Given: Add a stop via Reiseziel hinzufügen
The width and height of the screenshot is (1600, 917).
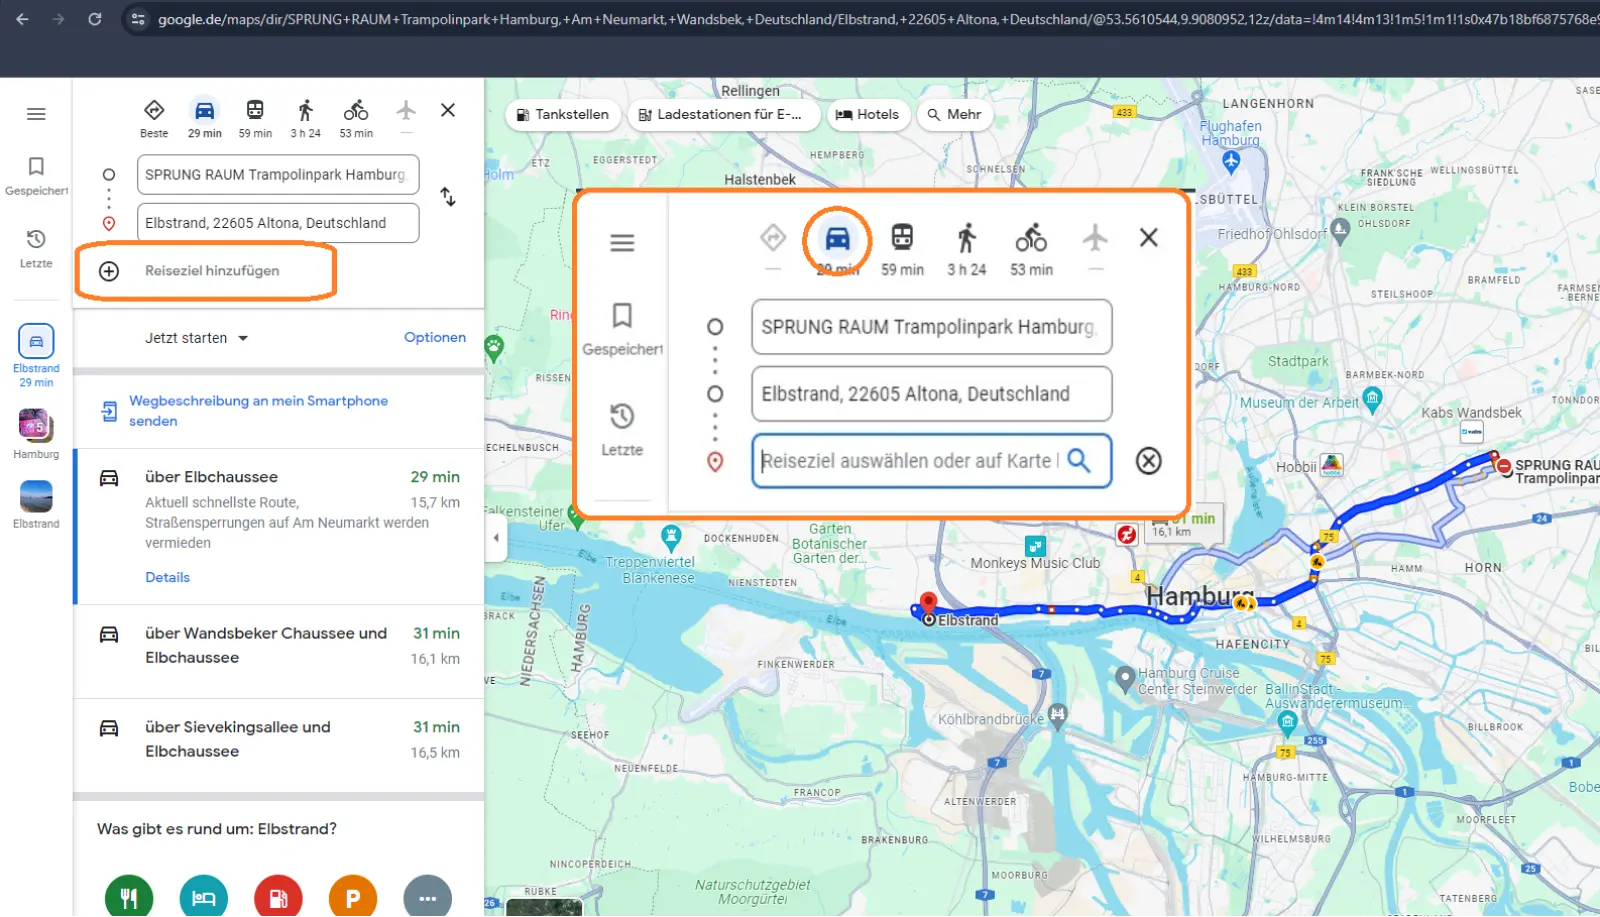Looking at the screenshot, I should (206, 271).
